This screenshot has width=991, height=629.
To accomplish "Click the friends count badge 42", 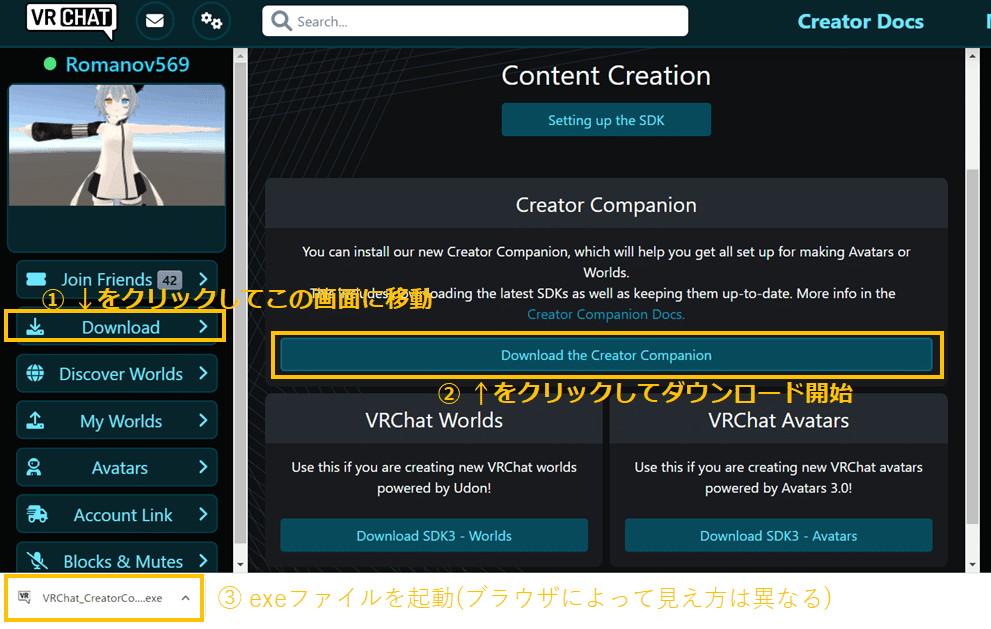I will (x=169, y=279).
